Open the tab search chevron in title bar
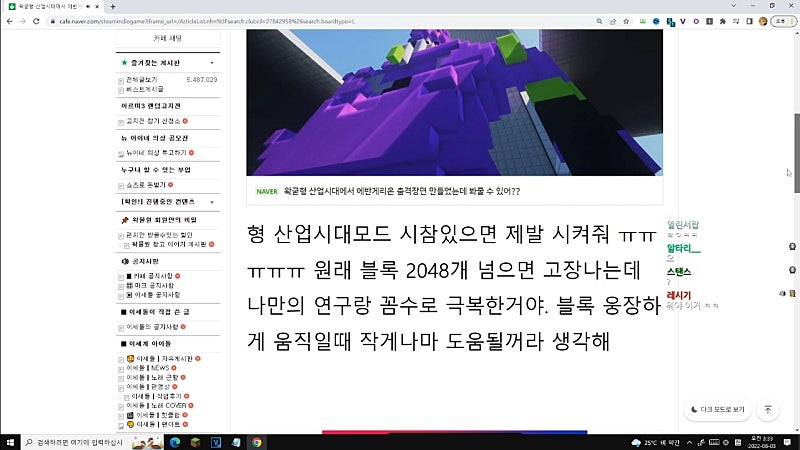The height and width of the screenshot is (450, 800). (734, 6)
